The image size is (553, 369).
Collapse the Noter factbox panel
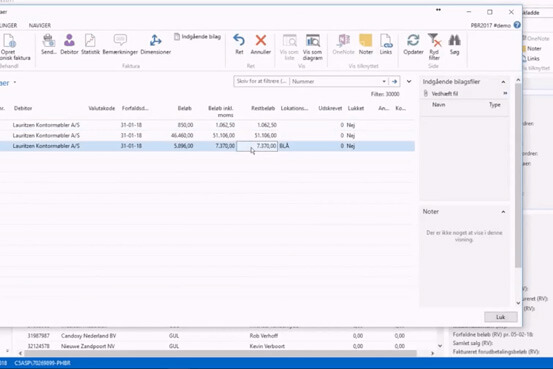pos(503,212)
